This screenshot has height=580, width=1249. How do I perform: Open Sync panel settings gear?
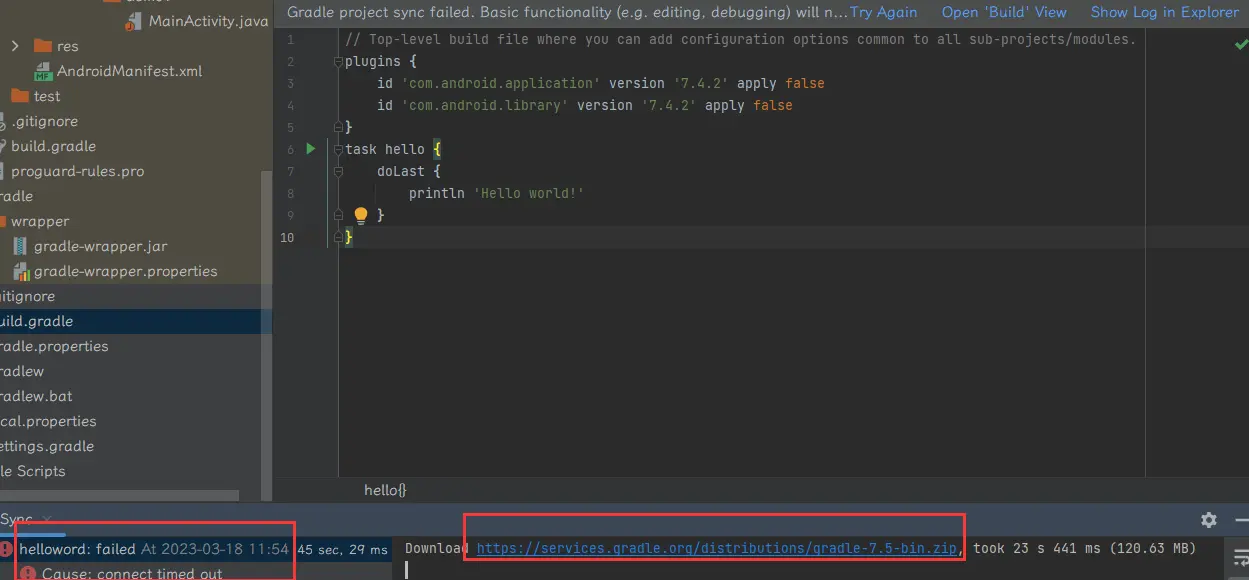point(1209,520)
